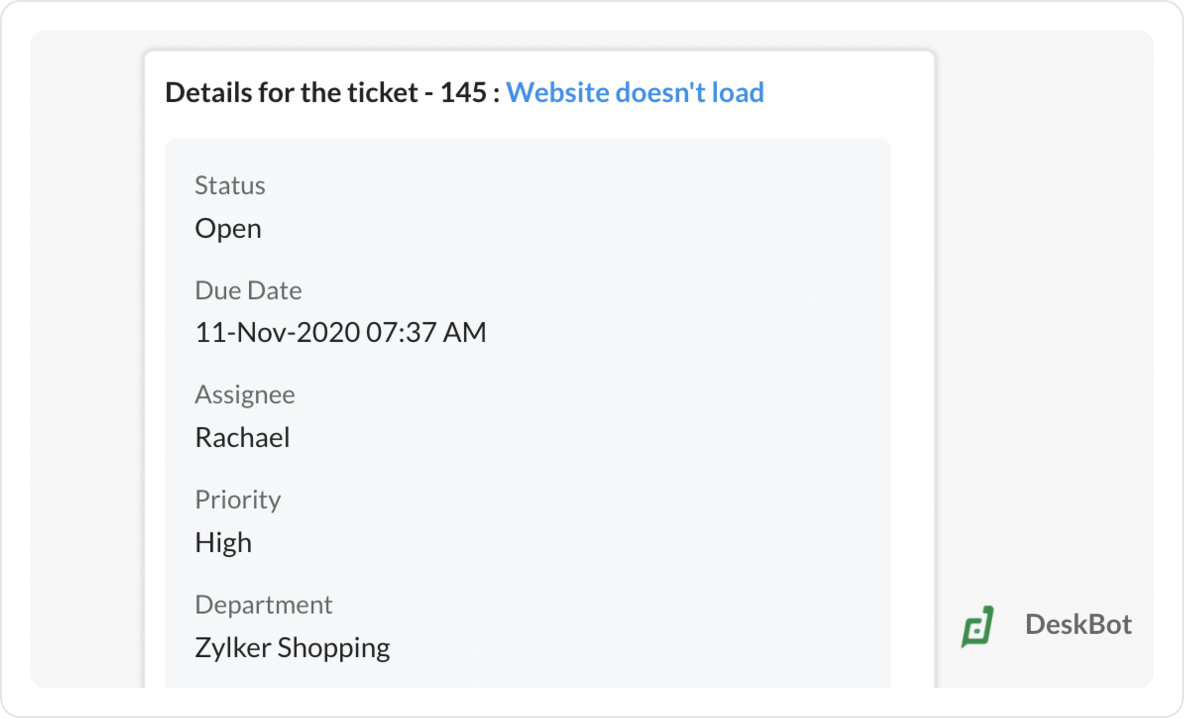This screenshot has height=718, width=1184.
Task: Click the DeskBot bot name label
Action: point(1078,625)
